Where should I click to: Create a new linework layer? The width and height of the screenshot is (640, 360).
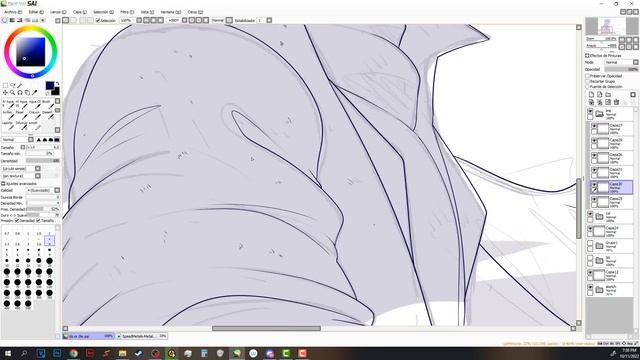pyautogui.click(x=600, y=95)
